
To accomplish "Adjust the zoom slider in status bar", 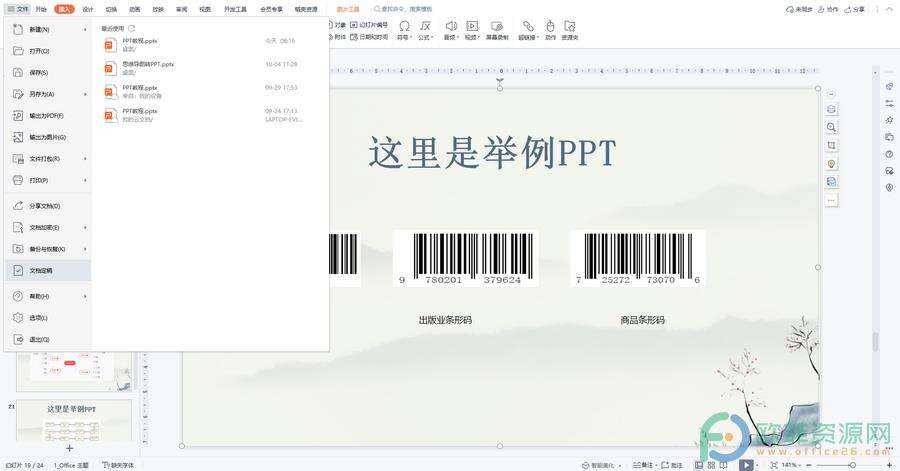I will (852, 465).
